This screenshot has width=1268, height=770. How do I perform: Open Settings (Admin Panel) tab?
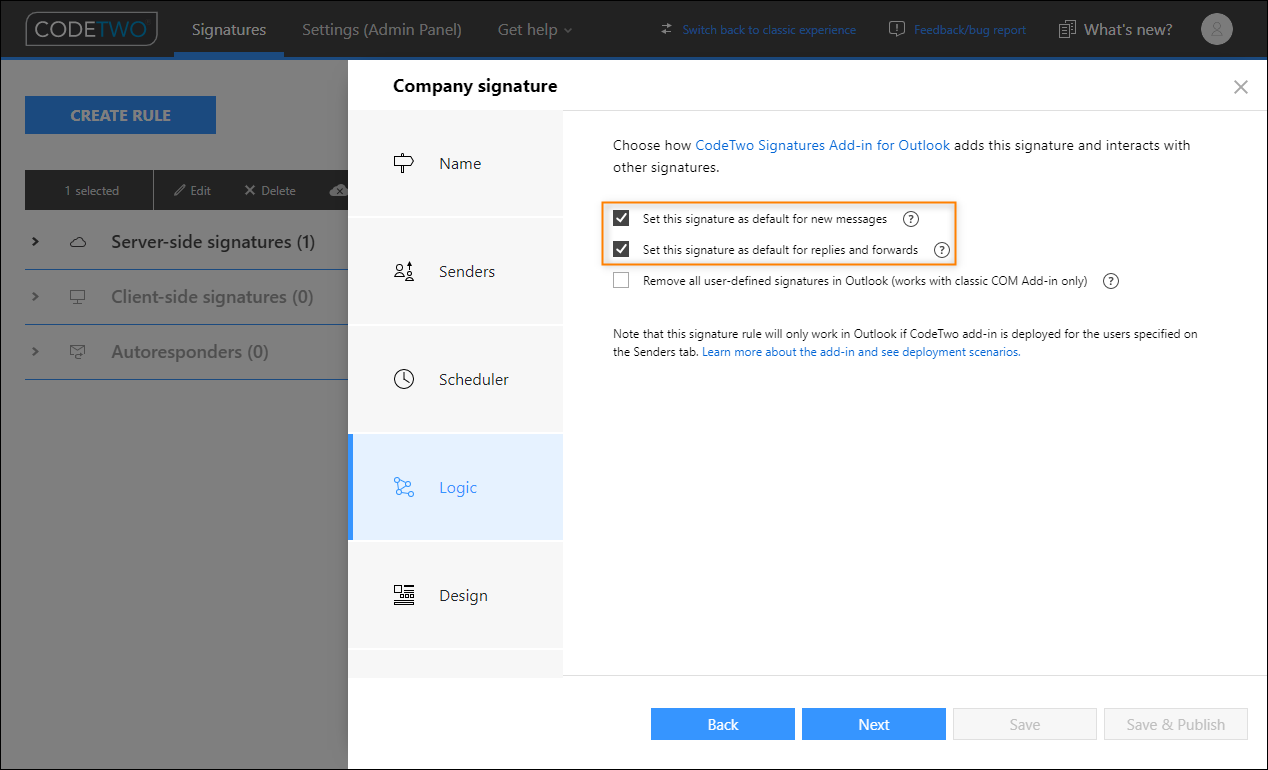click(x=382, y=30)
